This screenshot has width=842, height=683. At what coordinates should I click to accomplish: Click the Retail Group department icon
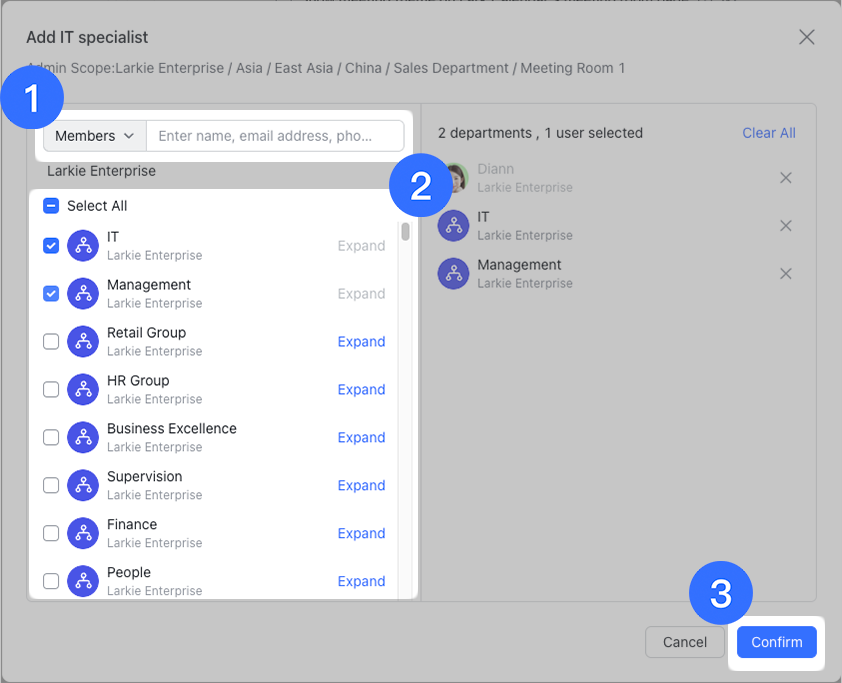[x=83, y=342]
